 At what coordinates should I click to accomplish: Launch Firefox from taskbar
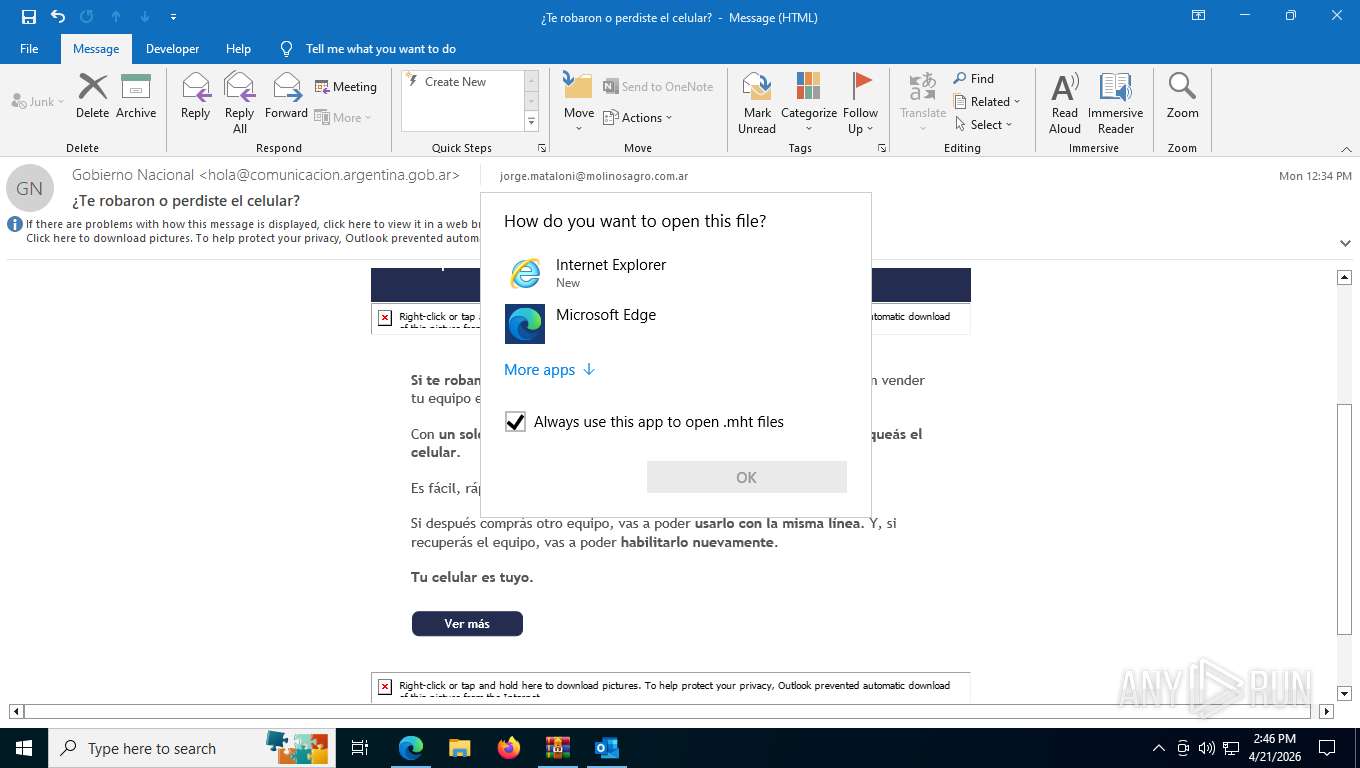click(509, 748)
